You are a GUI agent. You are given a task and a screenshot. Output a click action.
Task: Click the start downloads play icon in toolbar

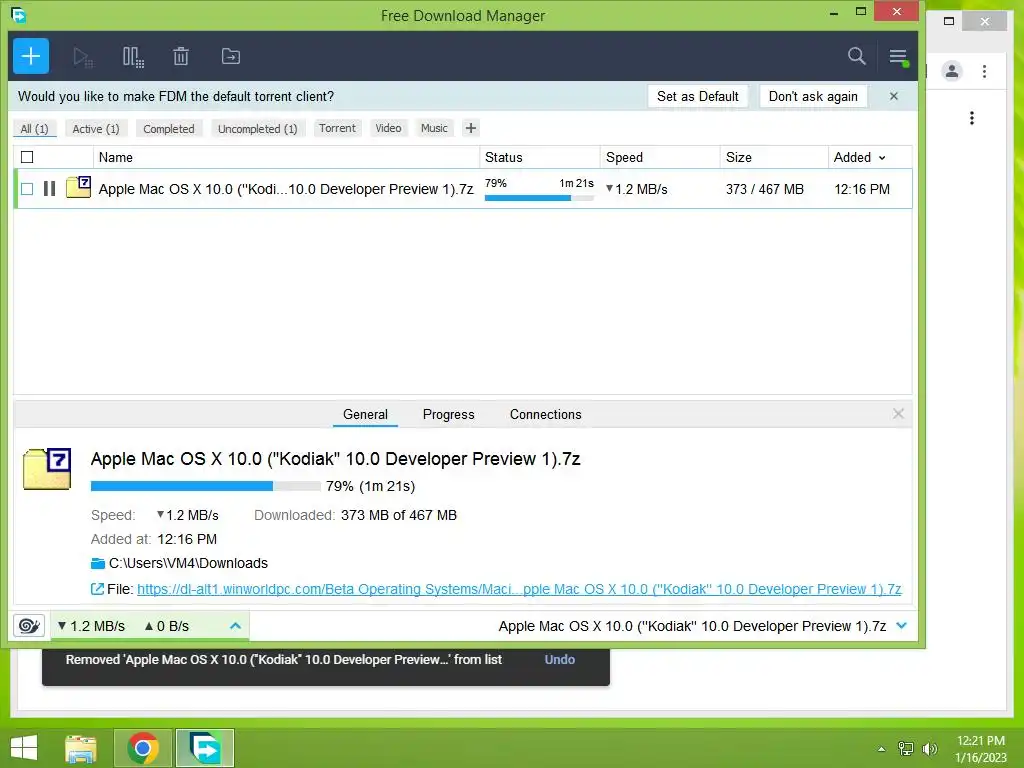[x=83, y=57]
